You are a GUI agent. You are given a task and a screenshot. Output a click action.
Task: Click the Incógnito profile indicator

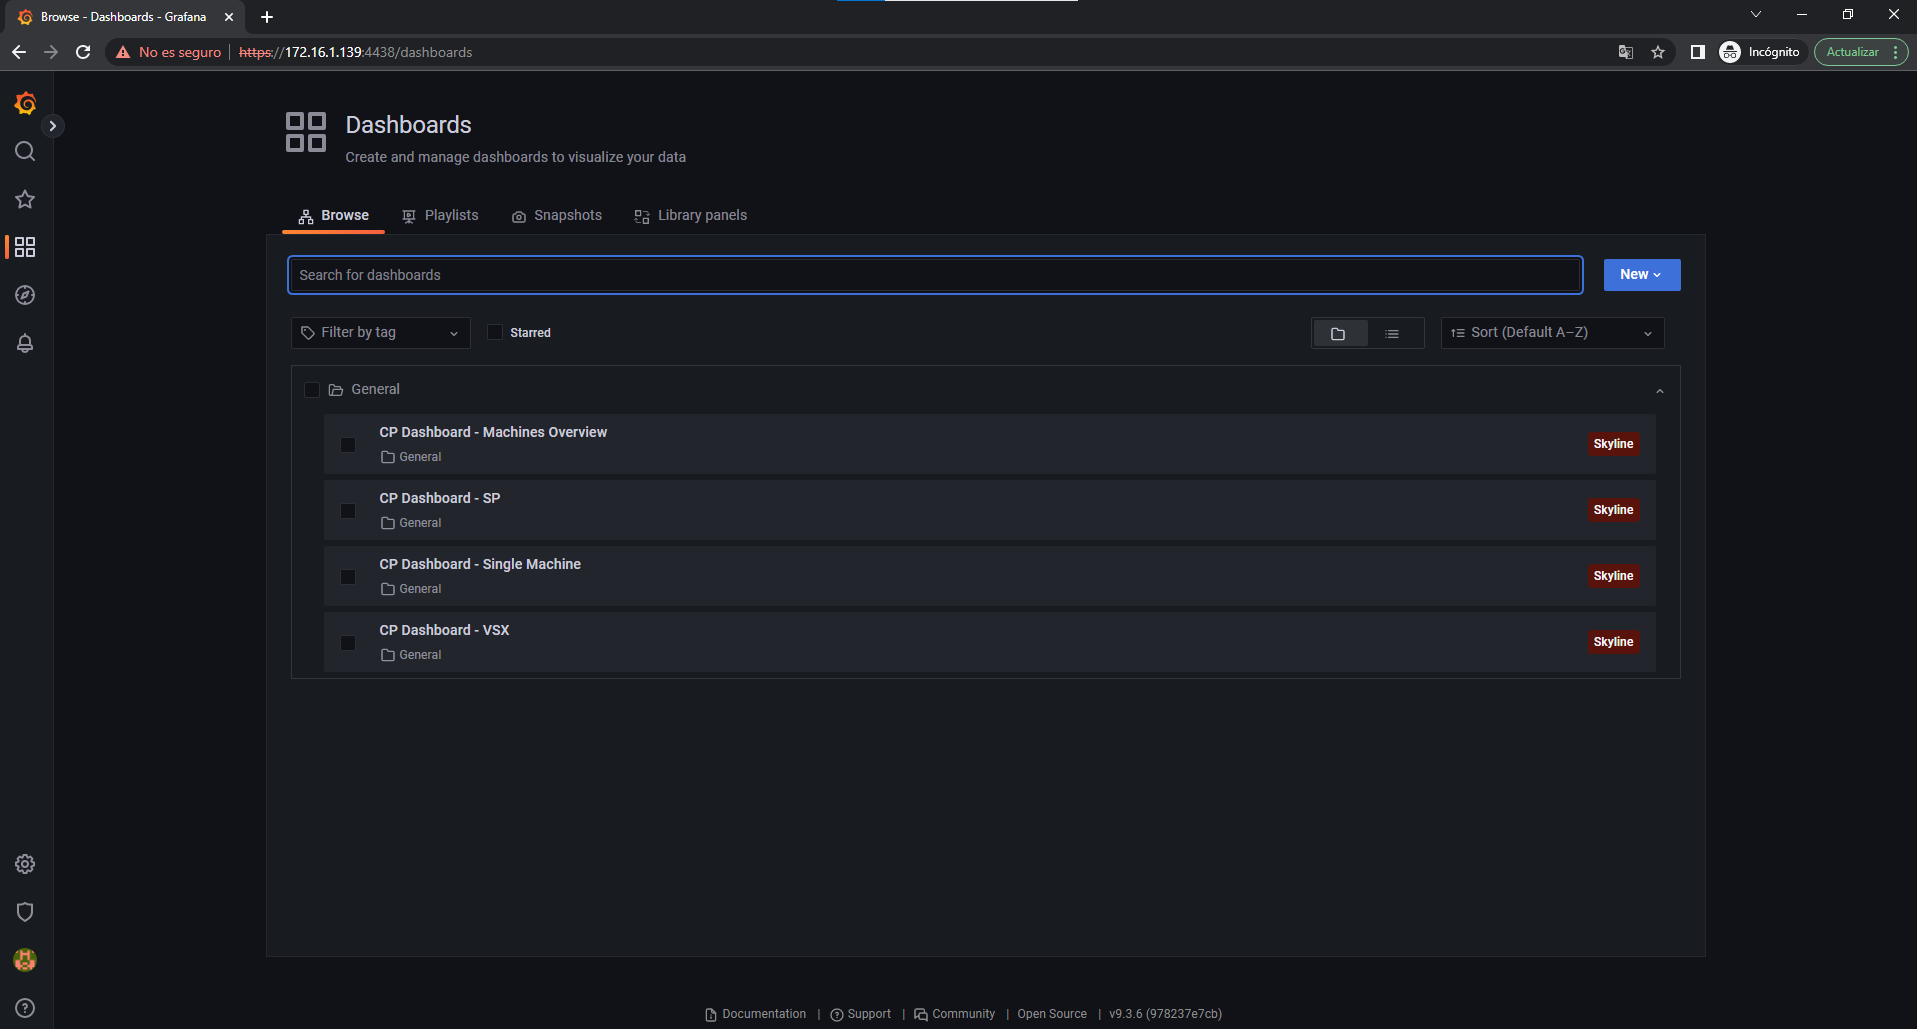click(1760, 52)
